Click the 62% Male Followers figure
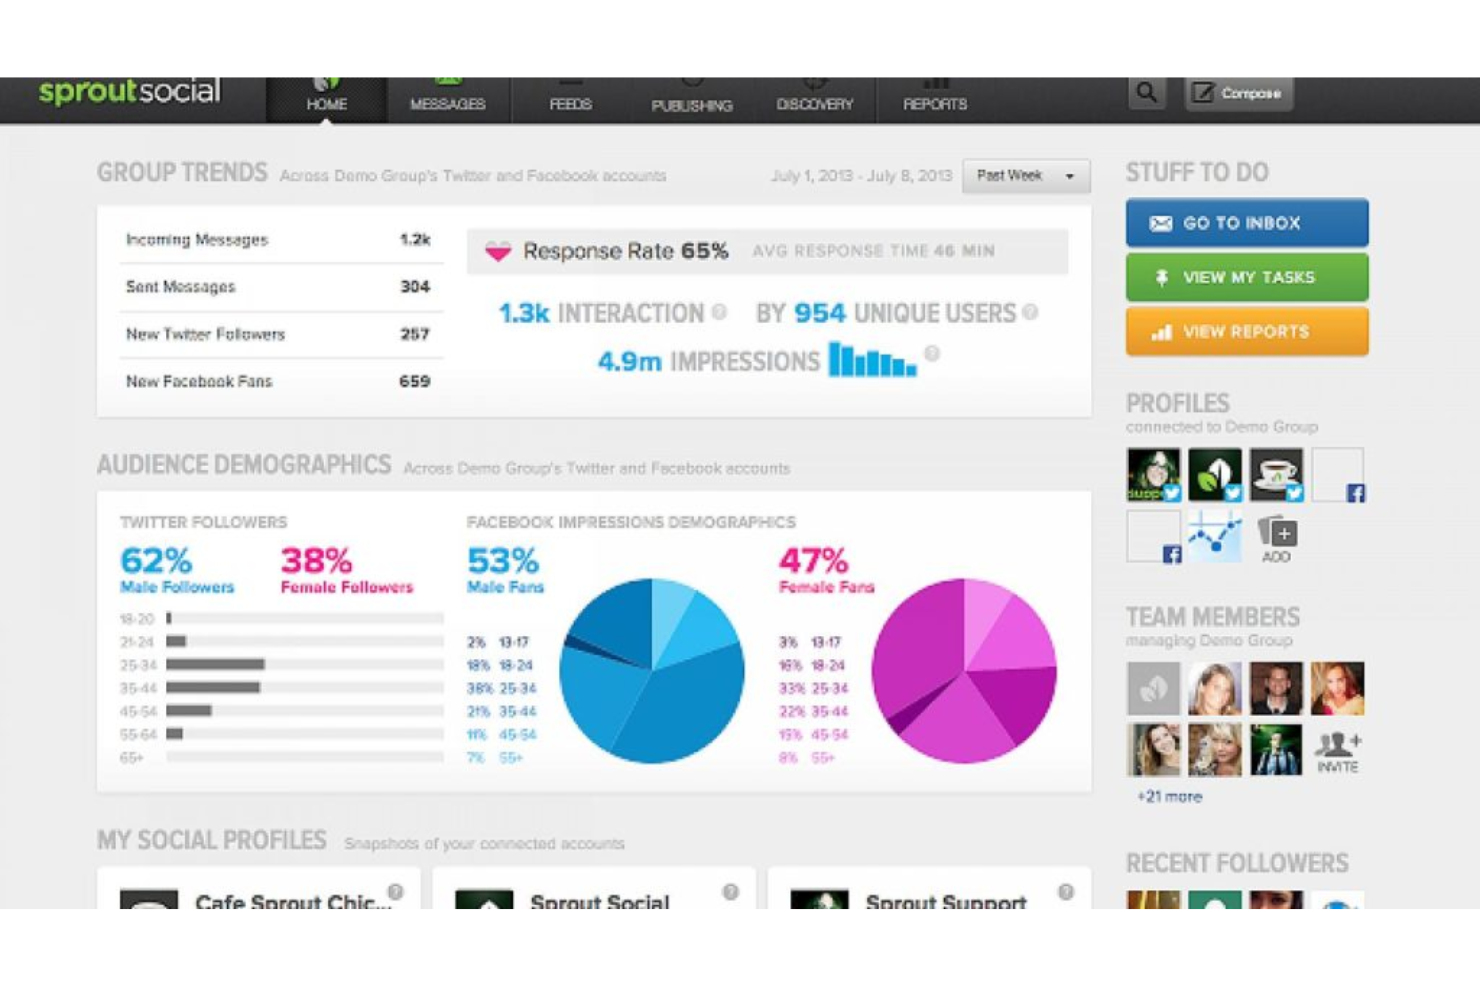This screenshot has height=987, width=1480. point(177,570)
